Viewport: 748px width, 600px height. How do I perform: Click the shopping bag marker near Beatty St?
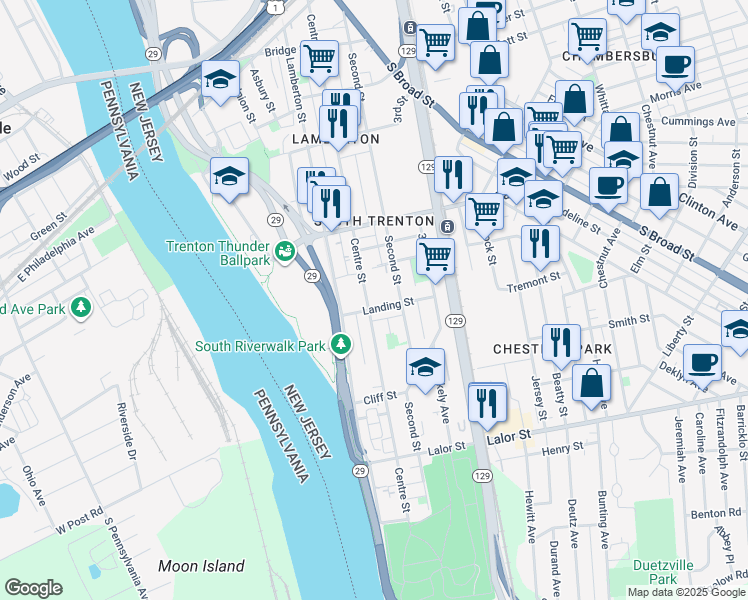pyautogui.click(x=592, y=384)
